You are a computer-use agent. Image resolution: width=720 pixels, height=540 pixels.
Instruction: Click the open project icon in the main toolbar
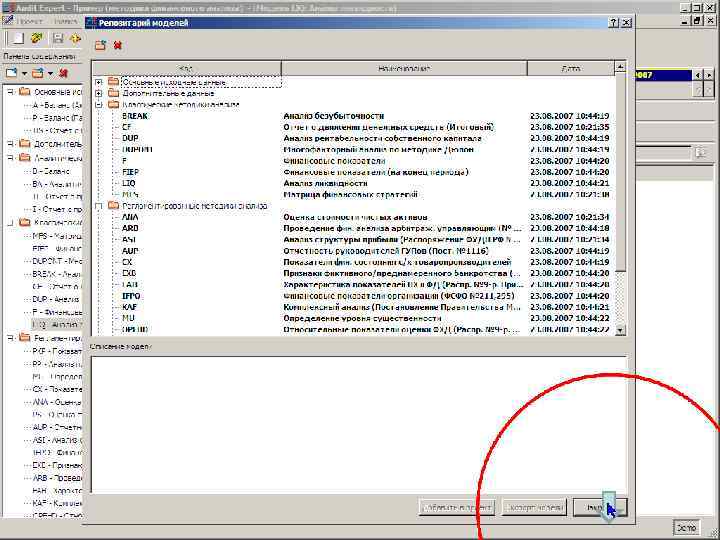37,38
